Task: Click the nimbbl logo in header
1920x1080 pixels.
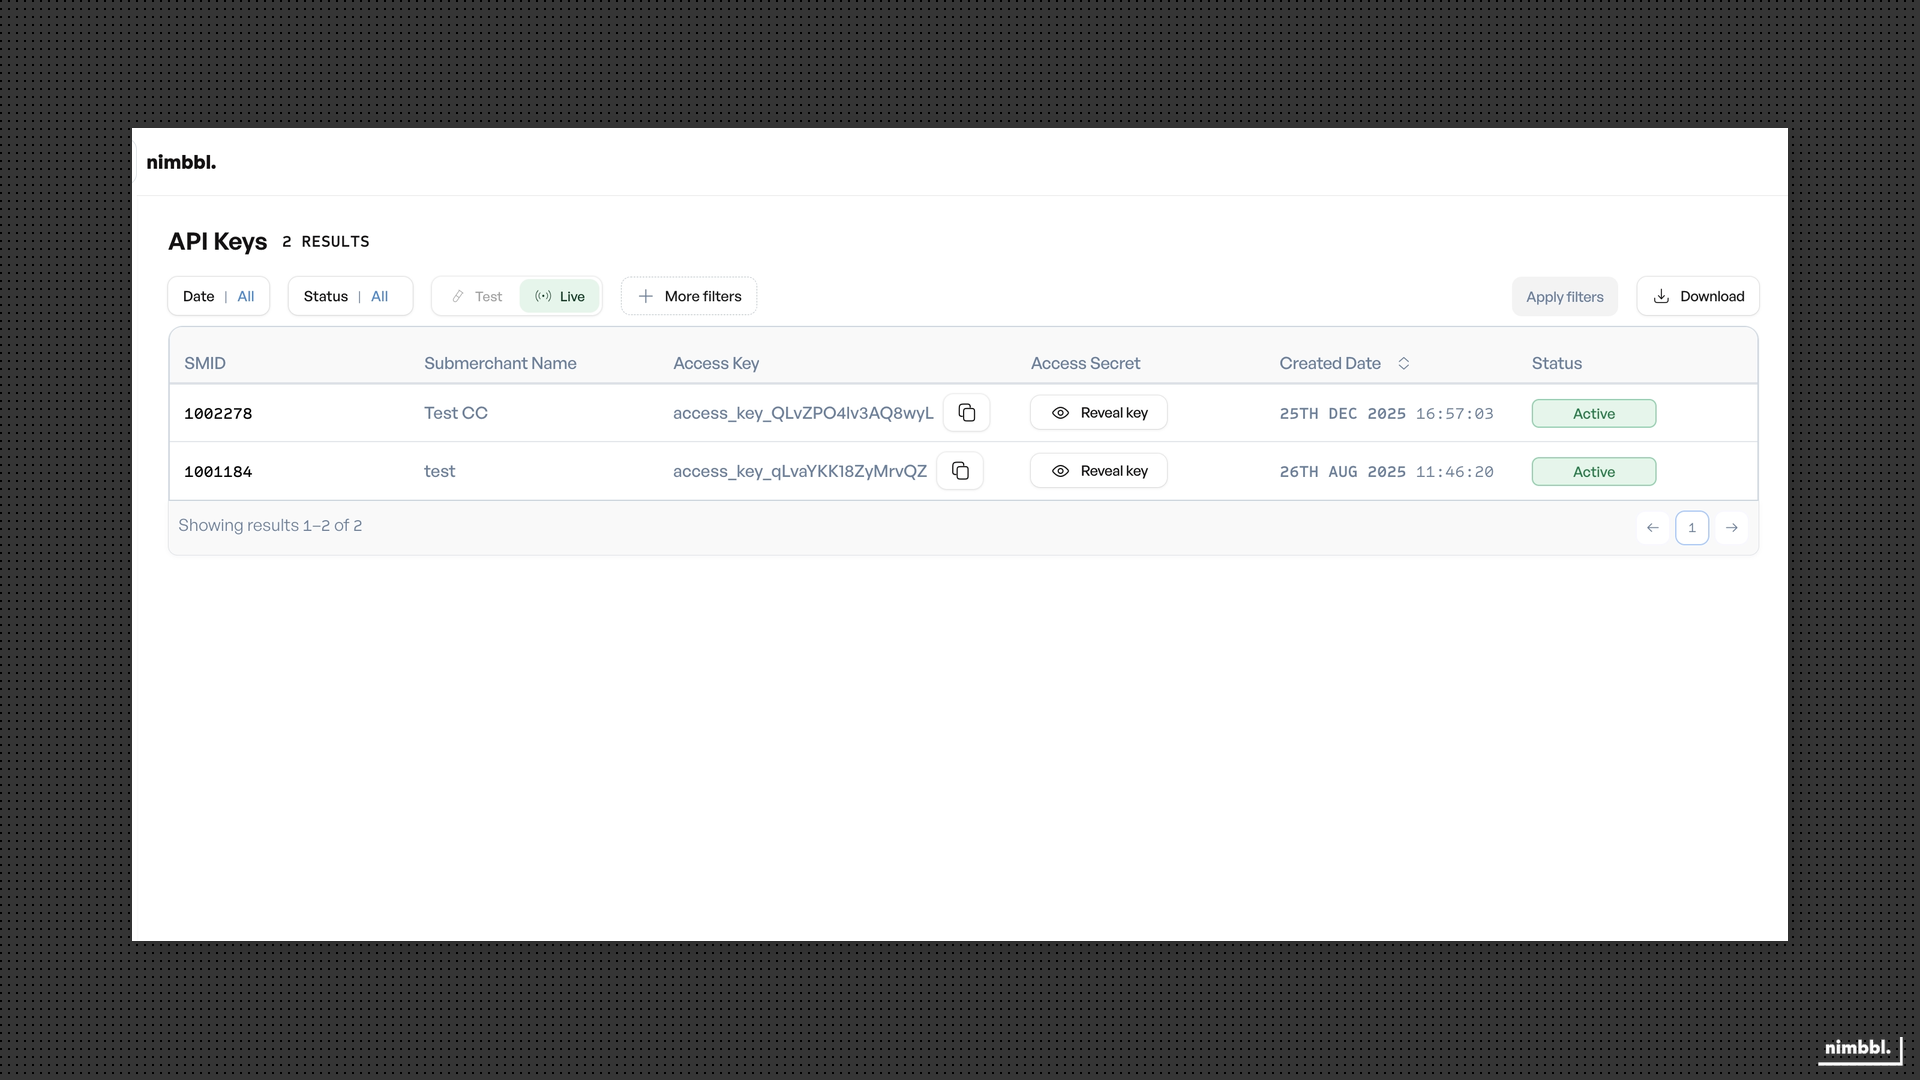Action: [181, 162]
